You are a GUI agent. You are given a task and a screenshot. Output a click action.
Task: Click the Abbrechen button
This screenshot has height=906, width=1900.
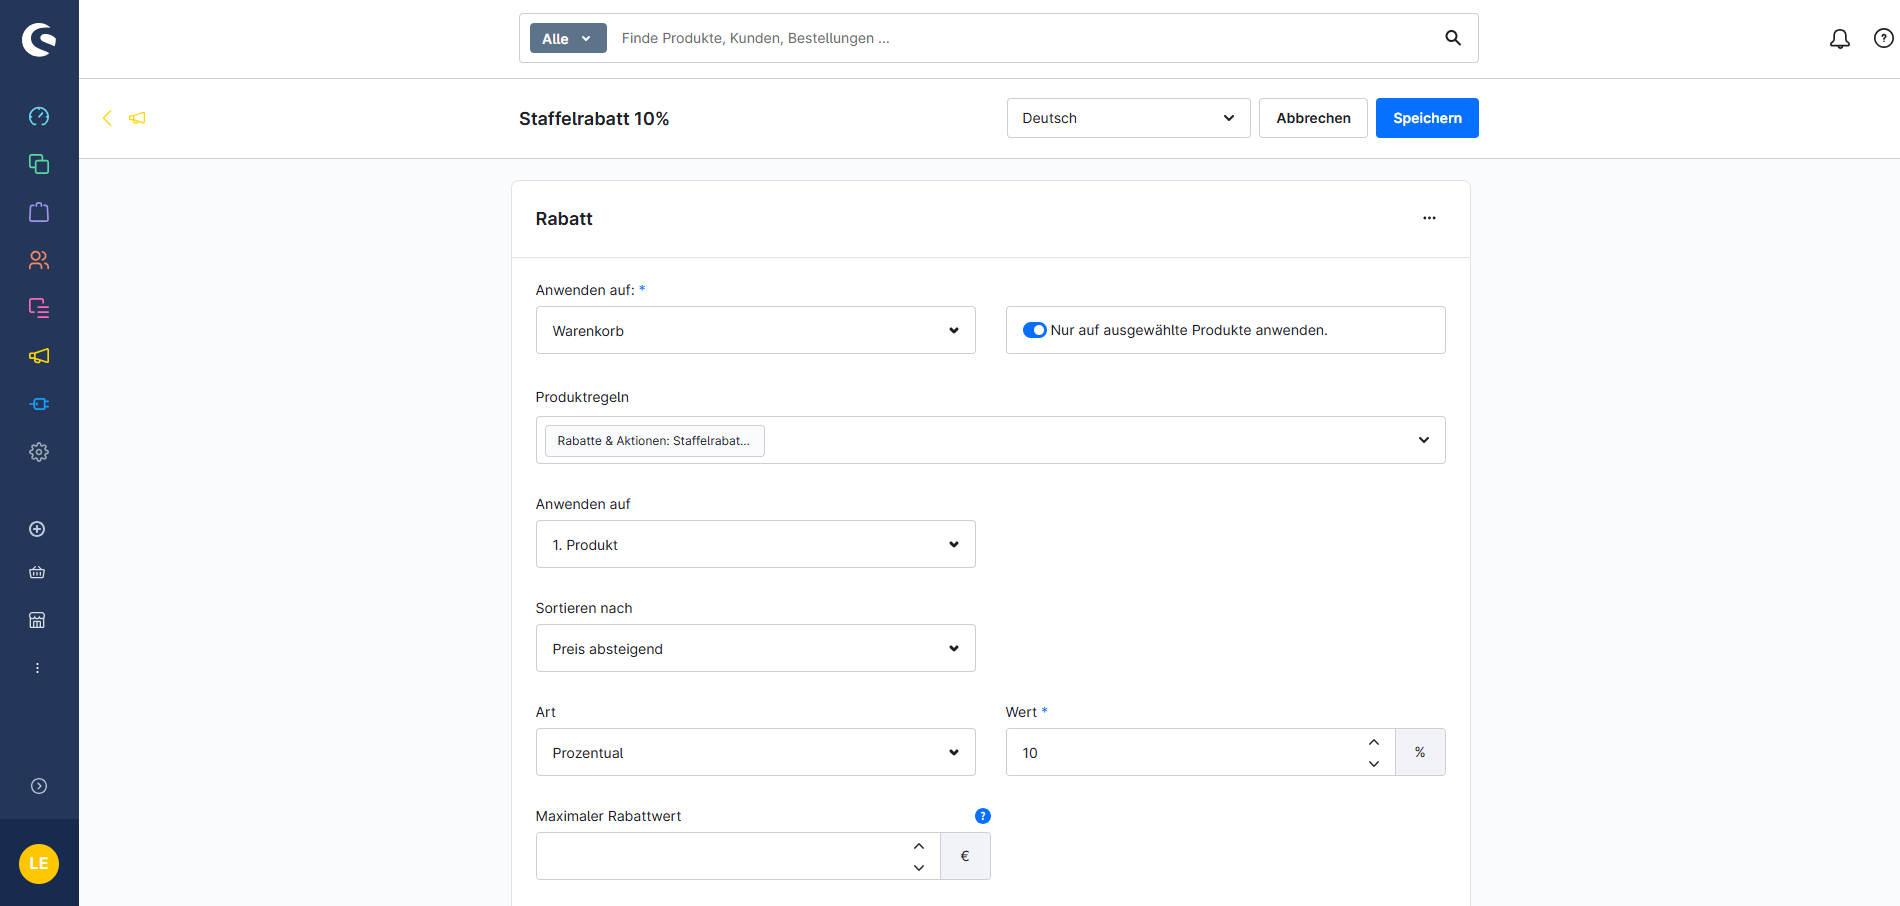[1312, 118]
